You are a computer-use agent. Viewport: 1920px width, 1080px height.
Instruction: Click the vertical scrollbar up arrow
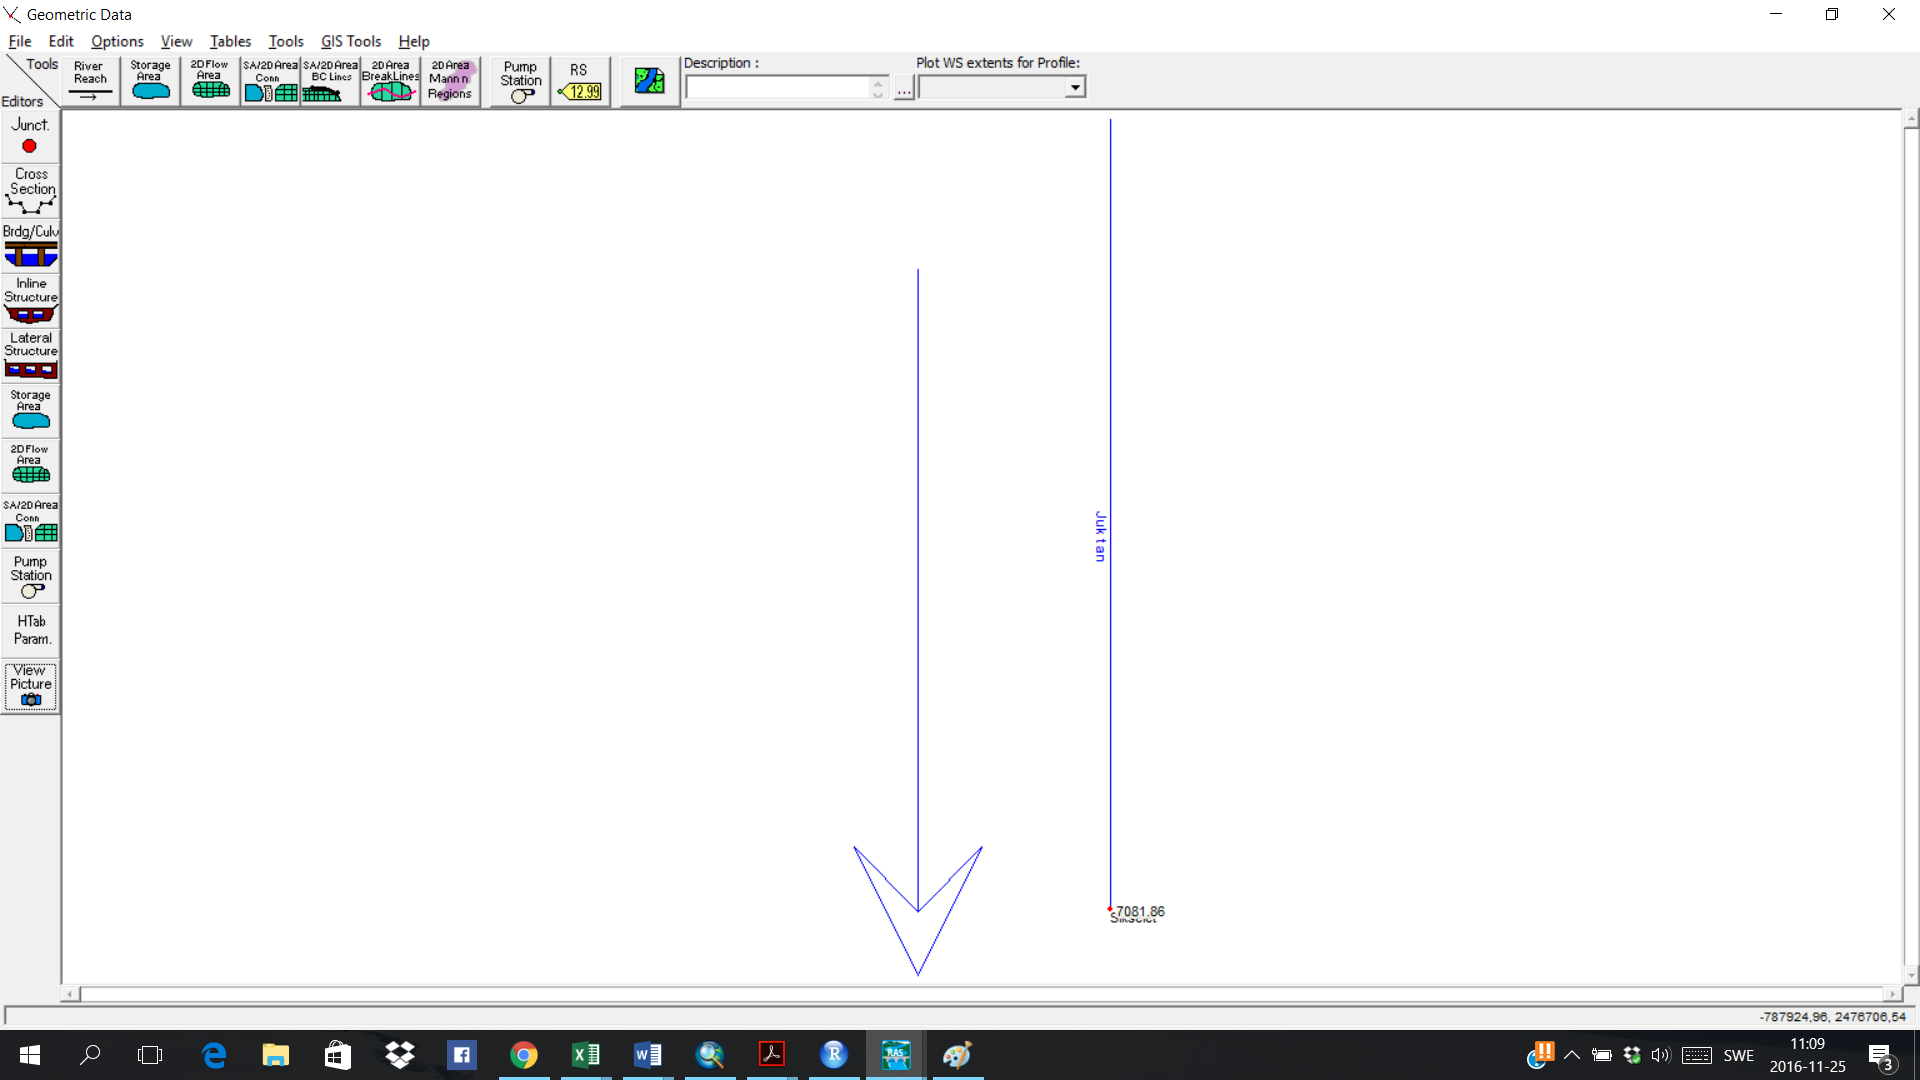tap(1911, 118)
